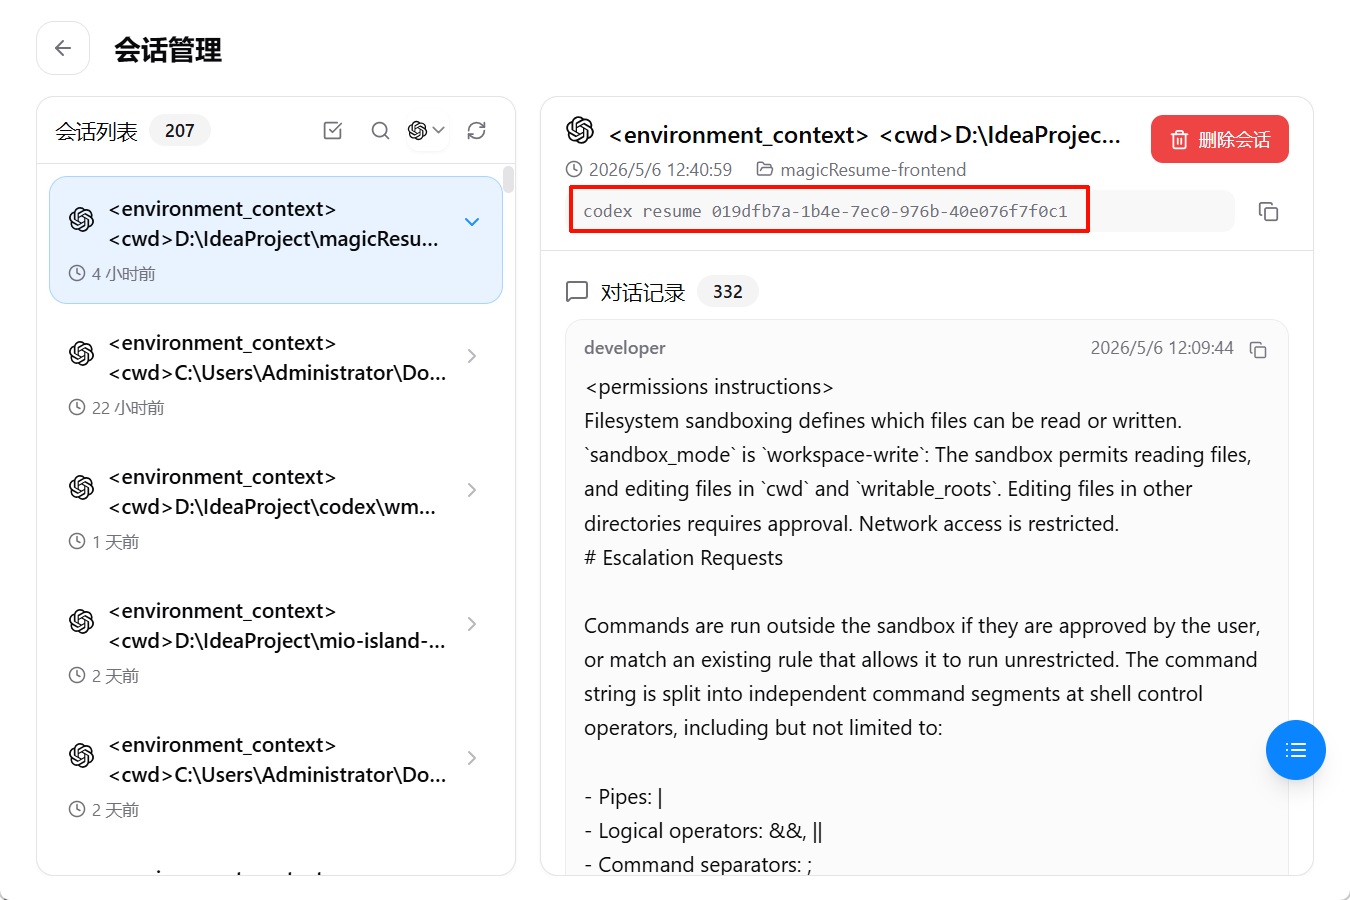1350x900 pixels.
Task: Expand the chevron of the last C:\Users\Administrator session
Action: 472,758
